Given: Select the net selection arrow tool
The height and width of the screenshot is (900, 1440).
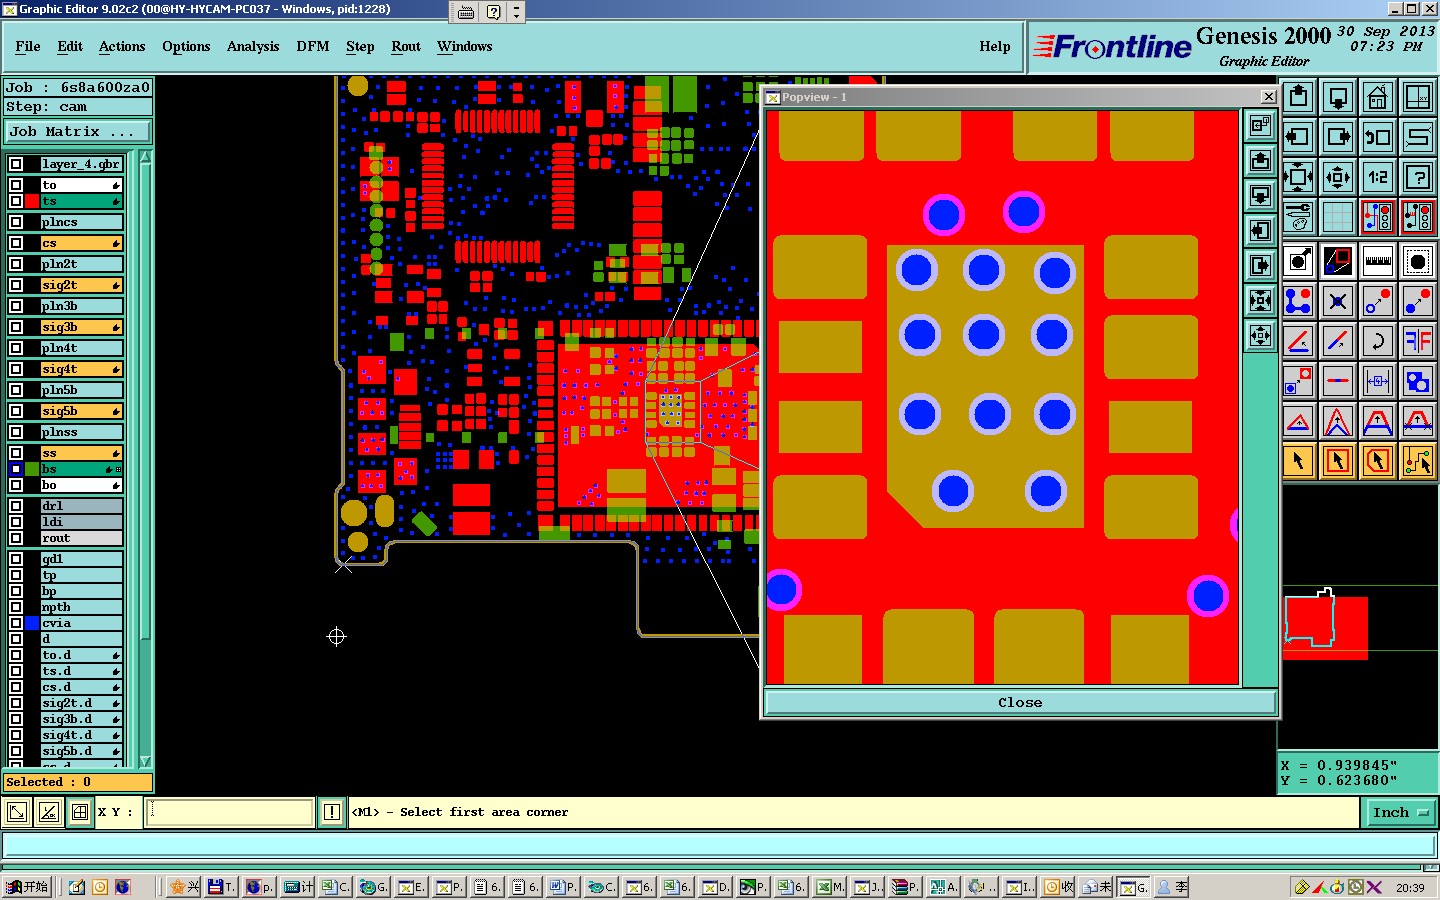Looking at the screenshot, I should click(x=1418, y=461).
